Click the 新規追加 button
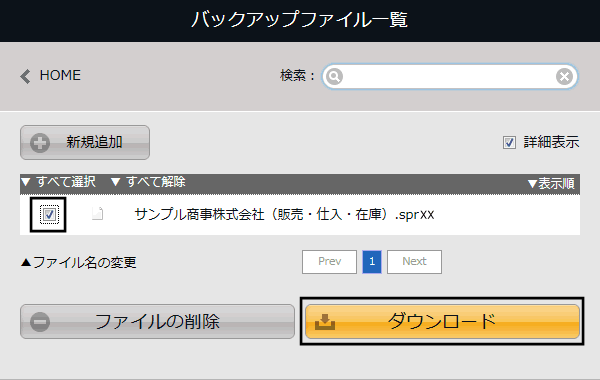600x380 pixels. pyautogui.click(x=85, y=142)
